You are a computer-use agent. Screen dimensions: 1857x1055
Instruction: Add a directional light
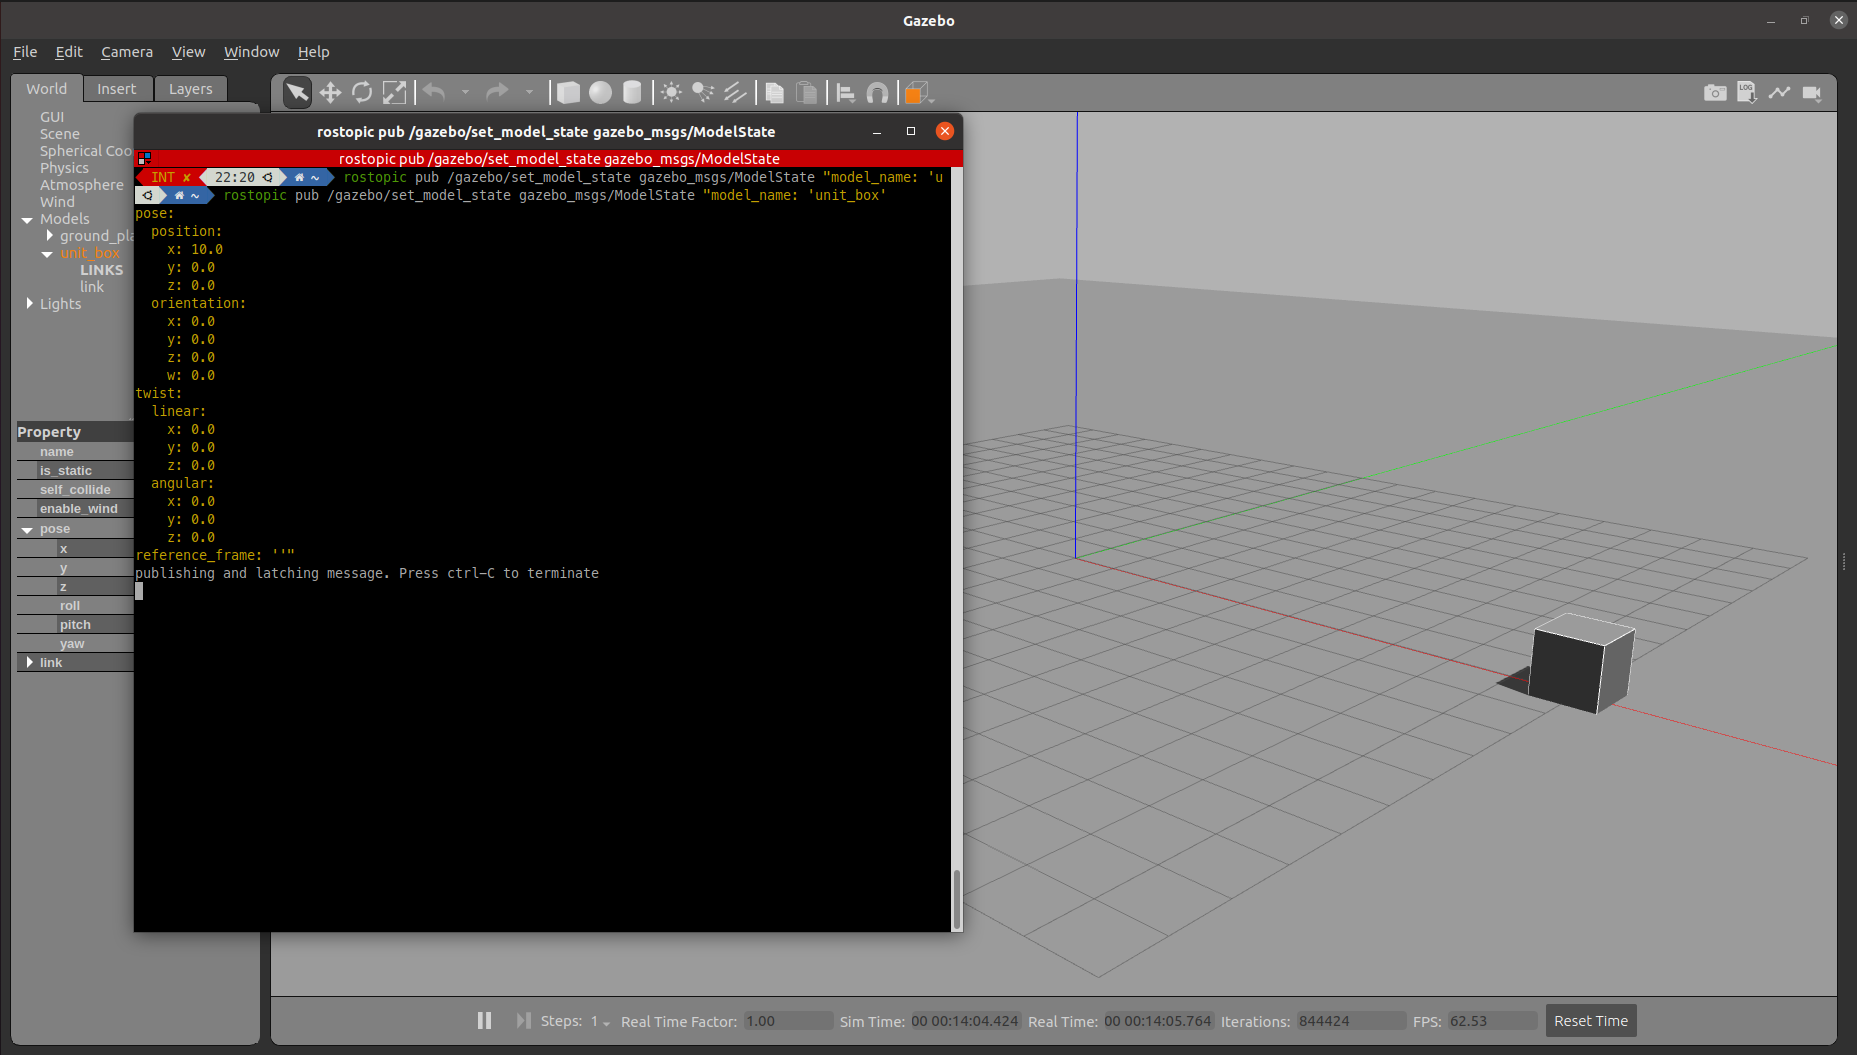pyautogui.click(x=736, y=93)
